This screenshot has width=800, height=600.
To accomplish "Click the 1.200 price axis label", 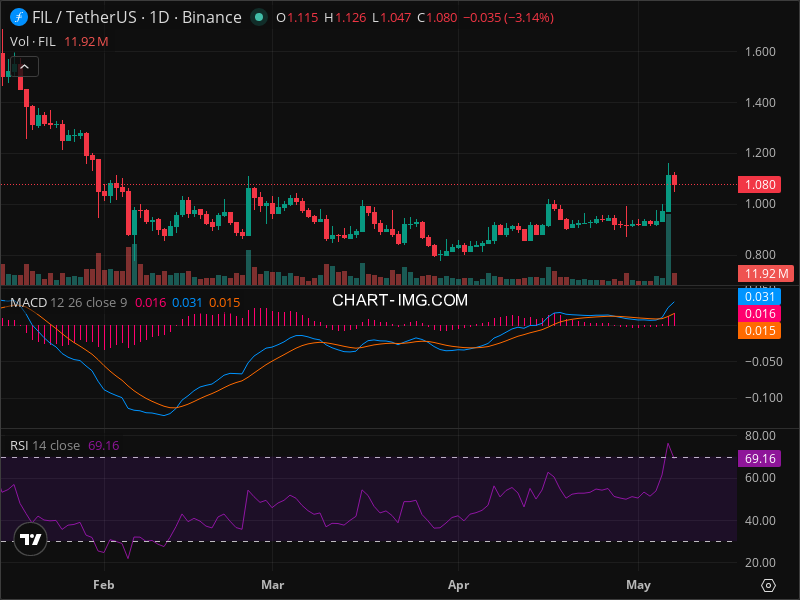I will tap(760, 153).
